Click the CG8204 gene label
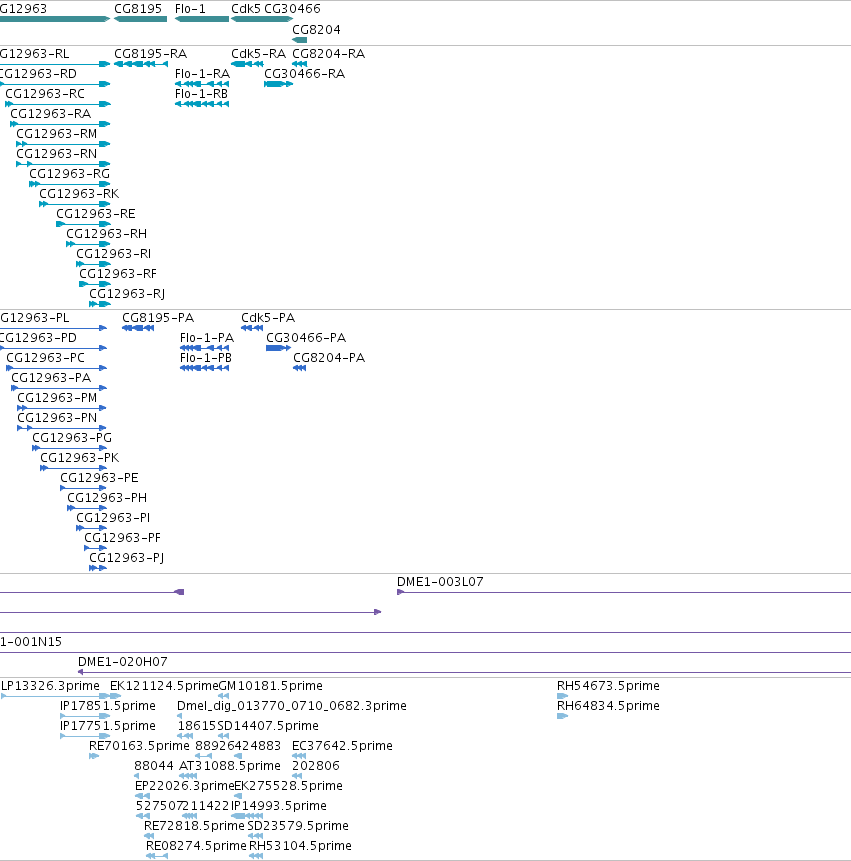Viewport: 851px width, 861px height. (316, 30)
